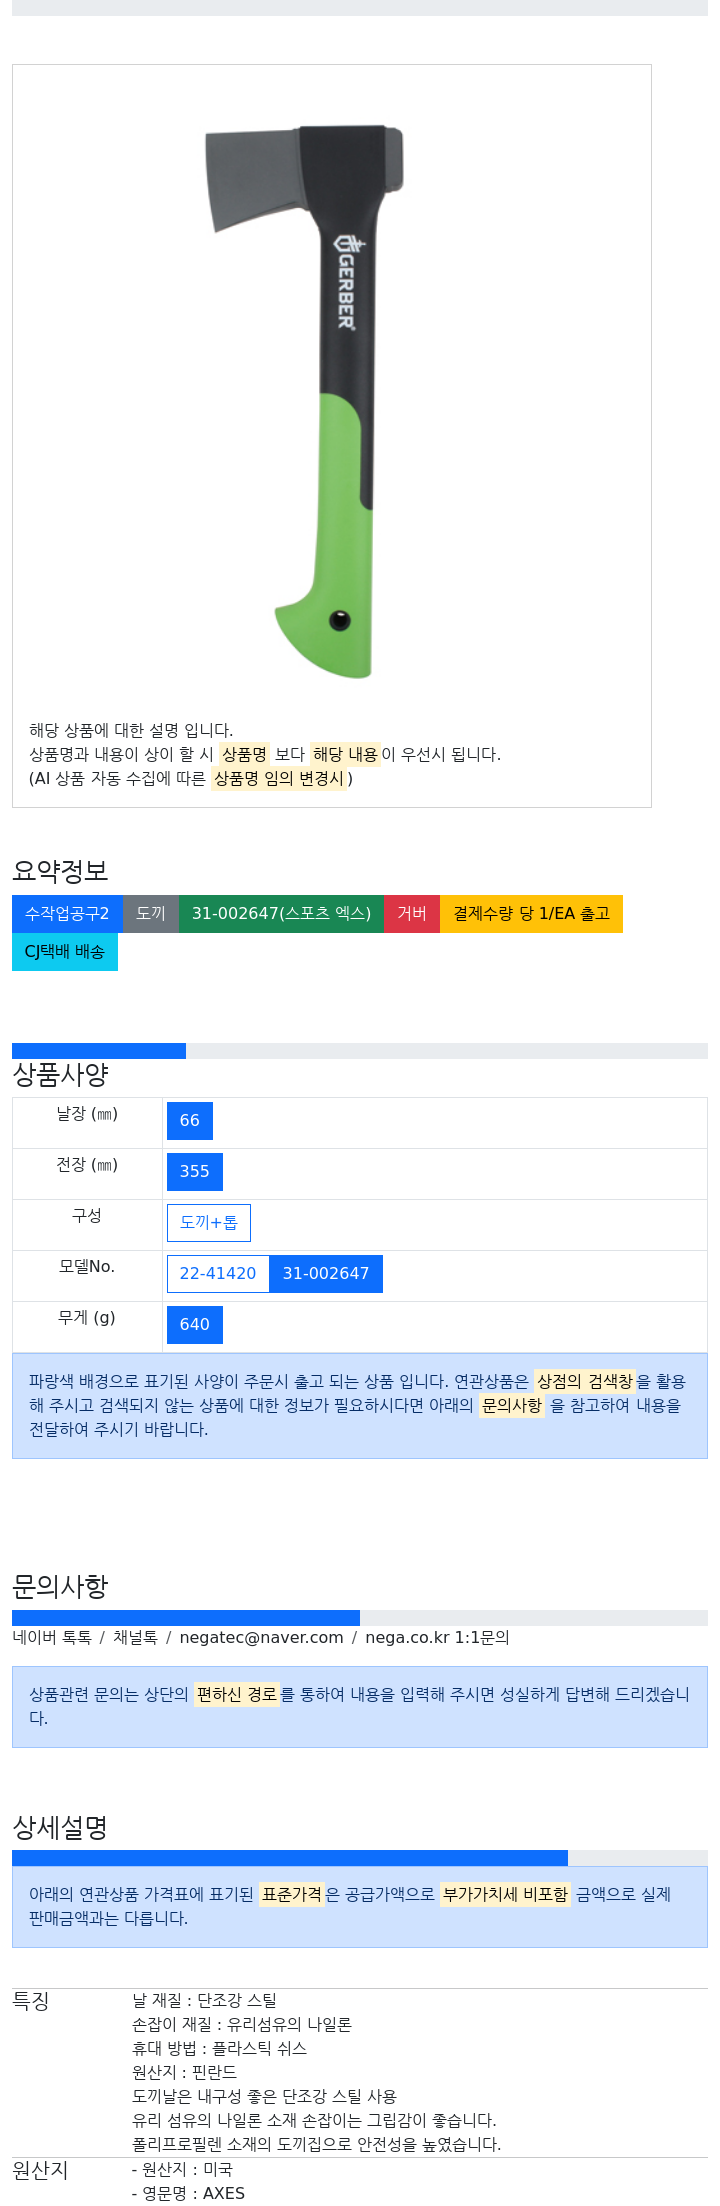Choose the 도끼+톱 composition option
Image resolution: width=720 pixels, height=2206 pixels.
pos(209,1223)
